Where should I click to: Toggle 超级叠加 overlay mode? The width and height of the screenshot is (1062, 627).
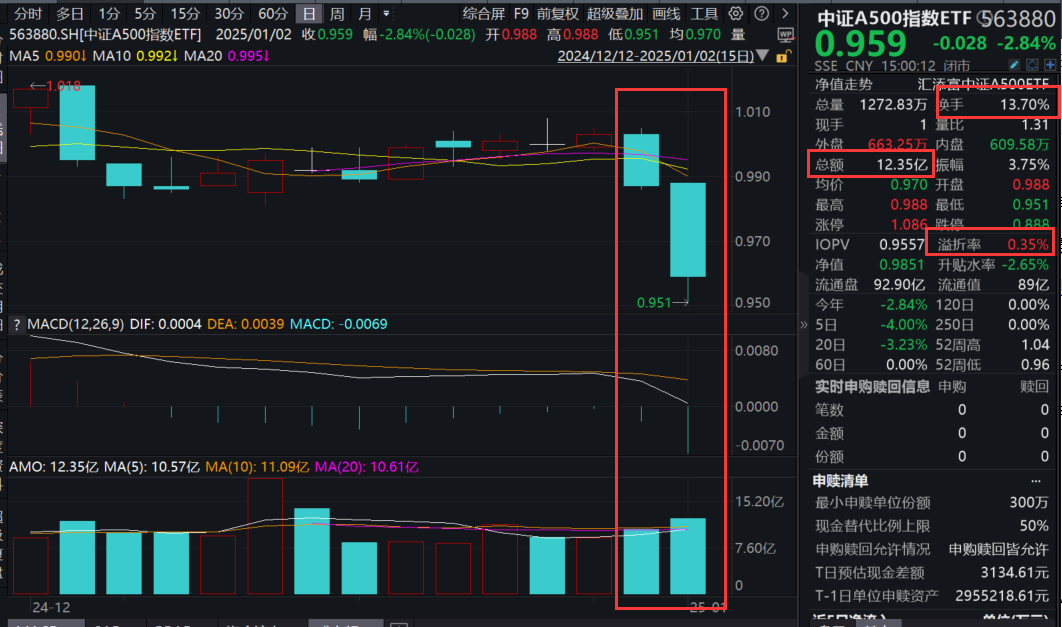point(616,14)
